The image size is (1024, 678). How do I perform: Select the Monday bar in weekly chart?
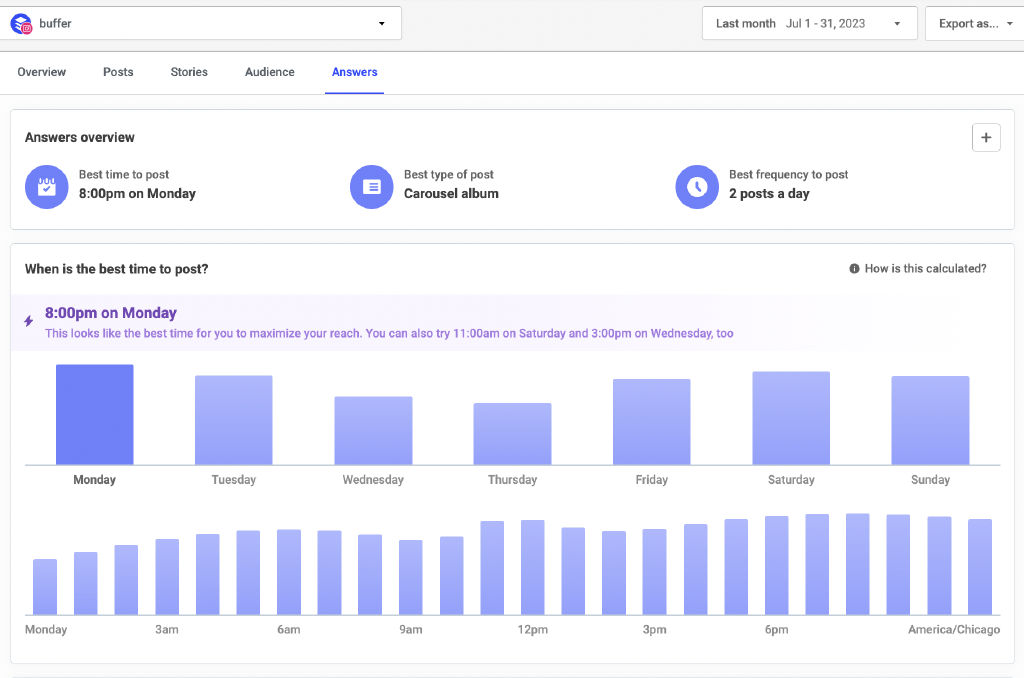94,415
